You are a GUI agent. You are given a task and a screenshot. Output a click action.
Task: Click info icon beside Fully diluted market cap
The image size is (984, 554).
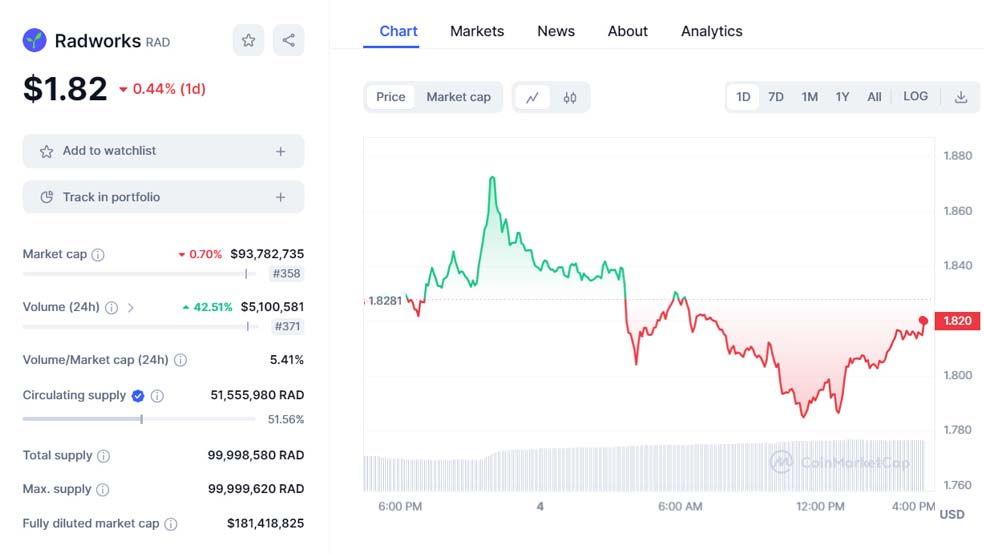[171, 524]
